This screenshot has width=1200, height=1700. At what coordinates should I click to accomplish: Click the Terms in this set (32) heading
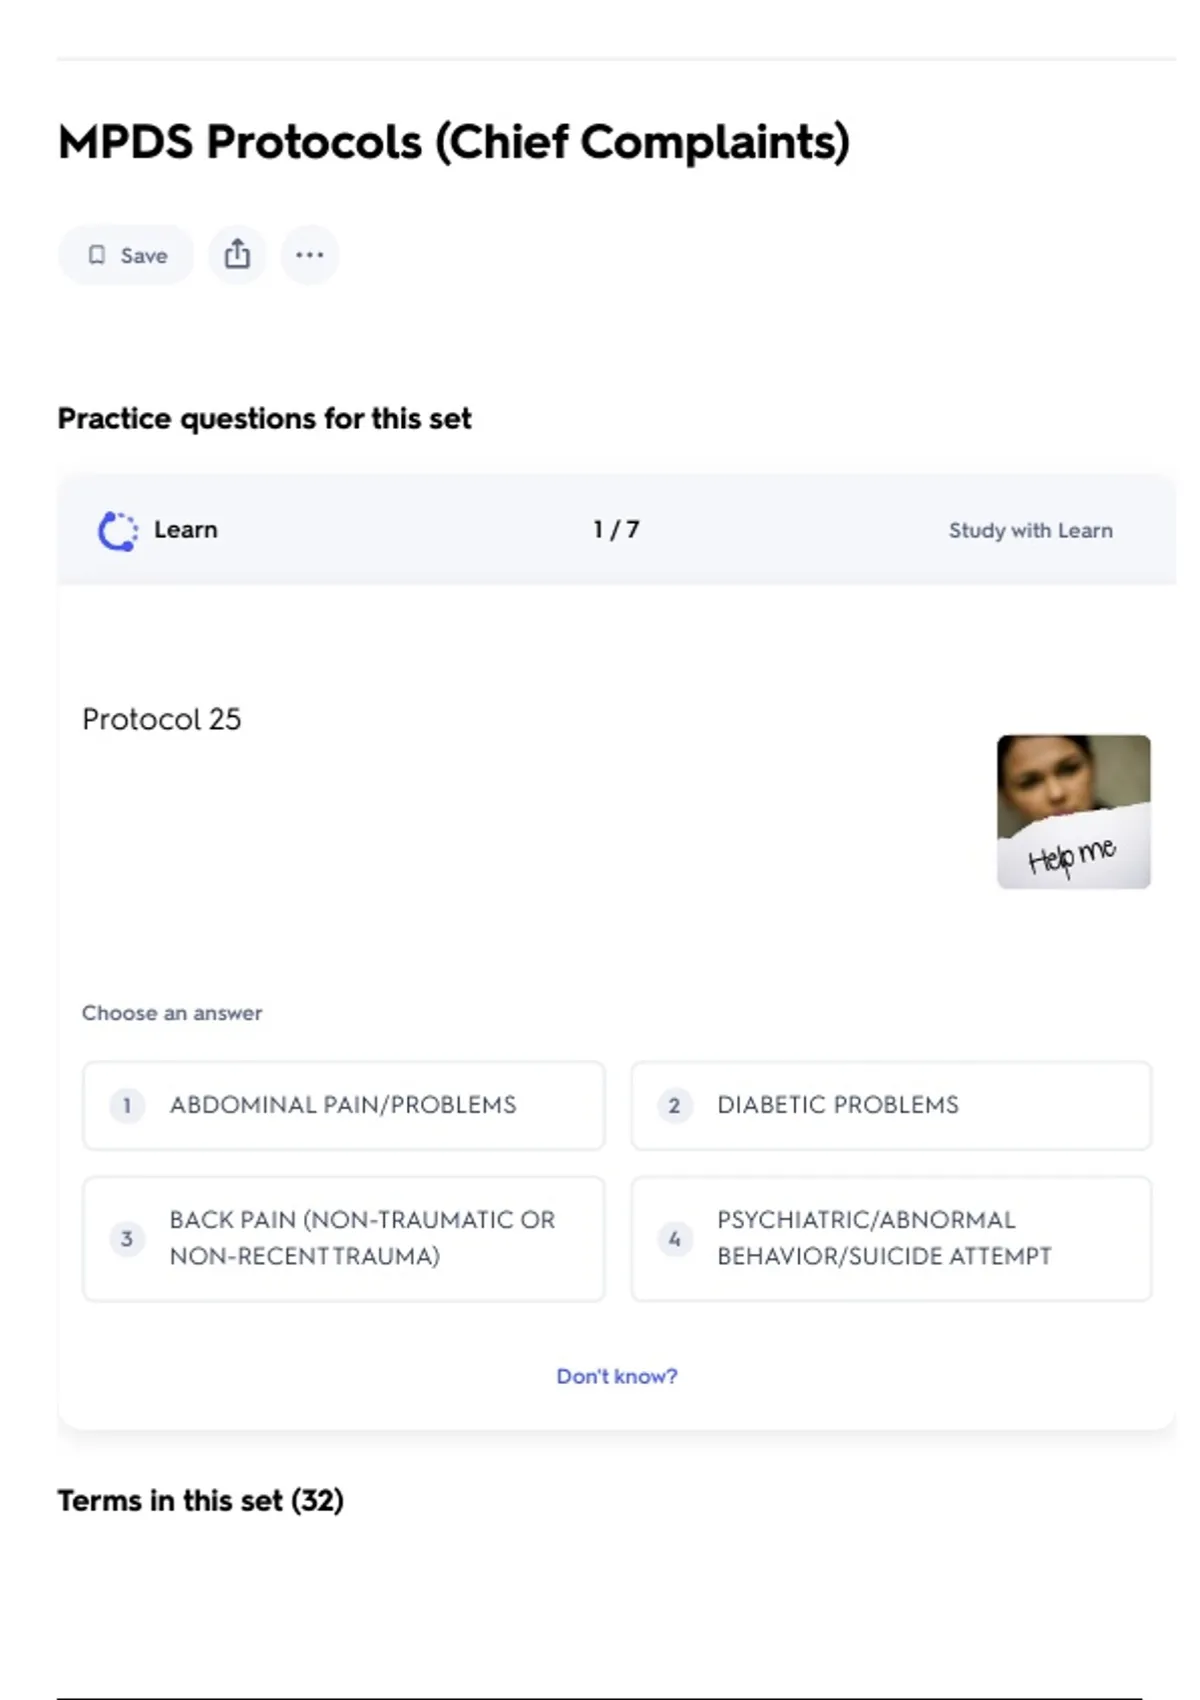click(201, 1500)
